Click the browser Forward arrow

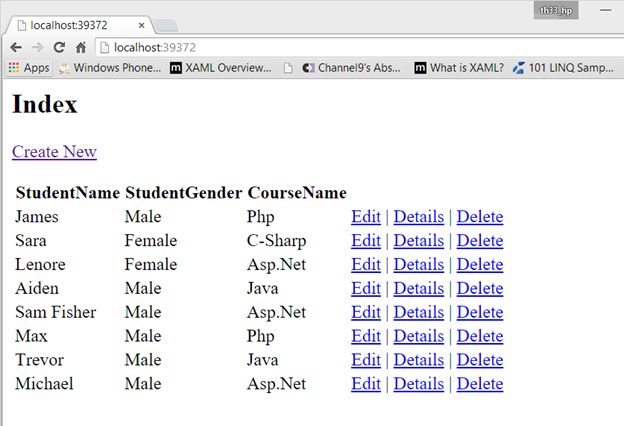[x=37, y=48]
